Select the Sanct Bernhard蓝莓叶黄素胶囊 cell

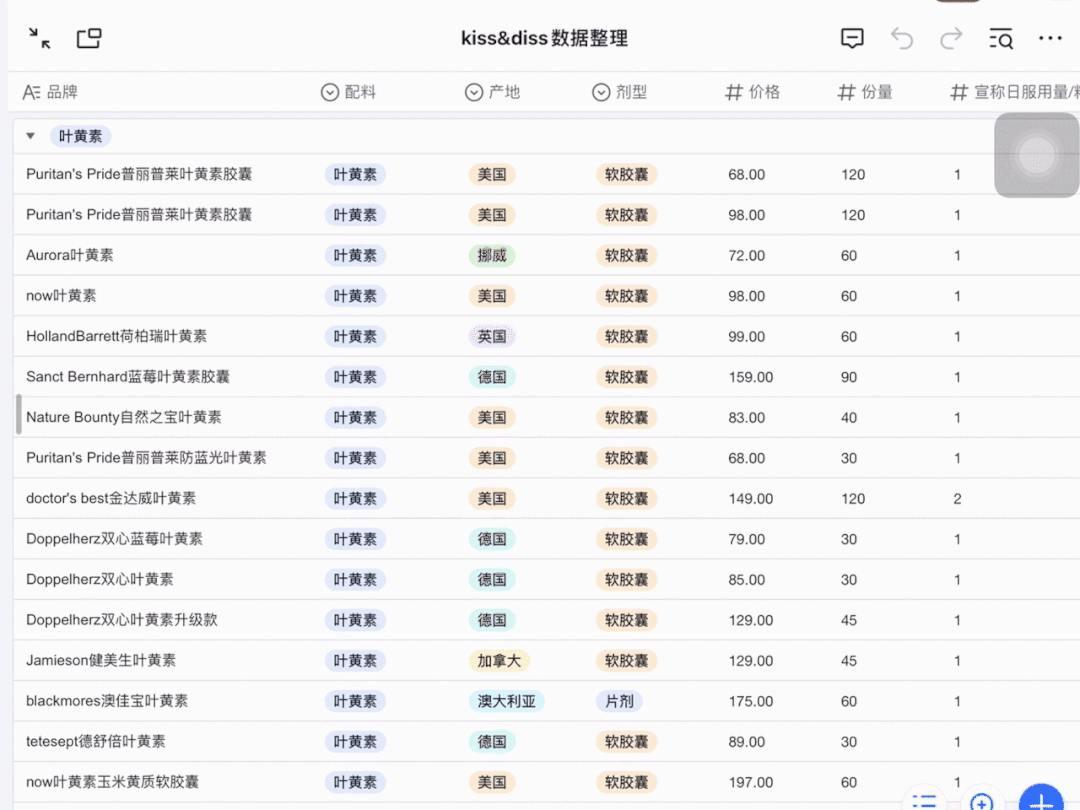[x=128, y=377]
